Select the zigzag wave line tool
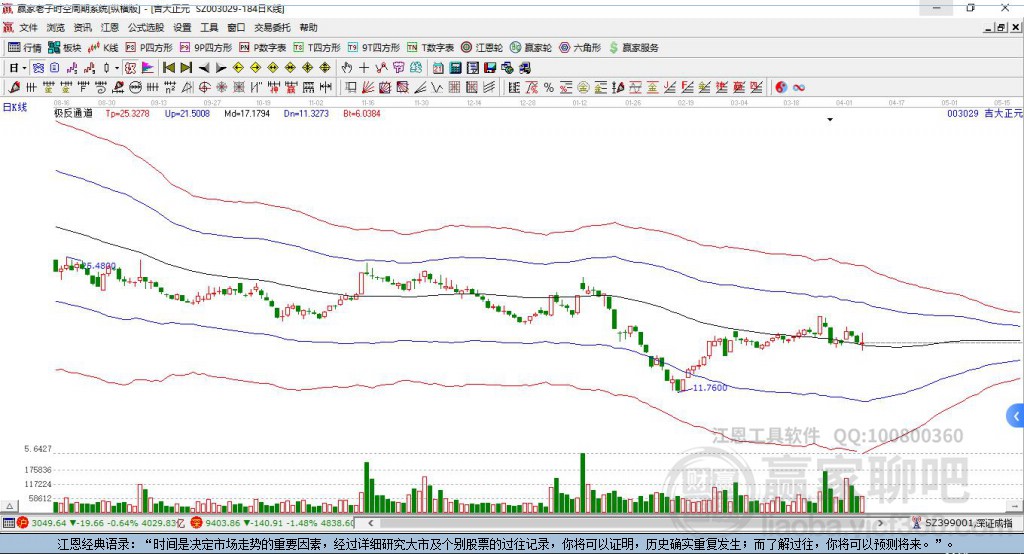The width and height of the screenshot is (1024, 554). coord(436,87)
